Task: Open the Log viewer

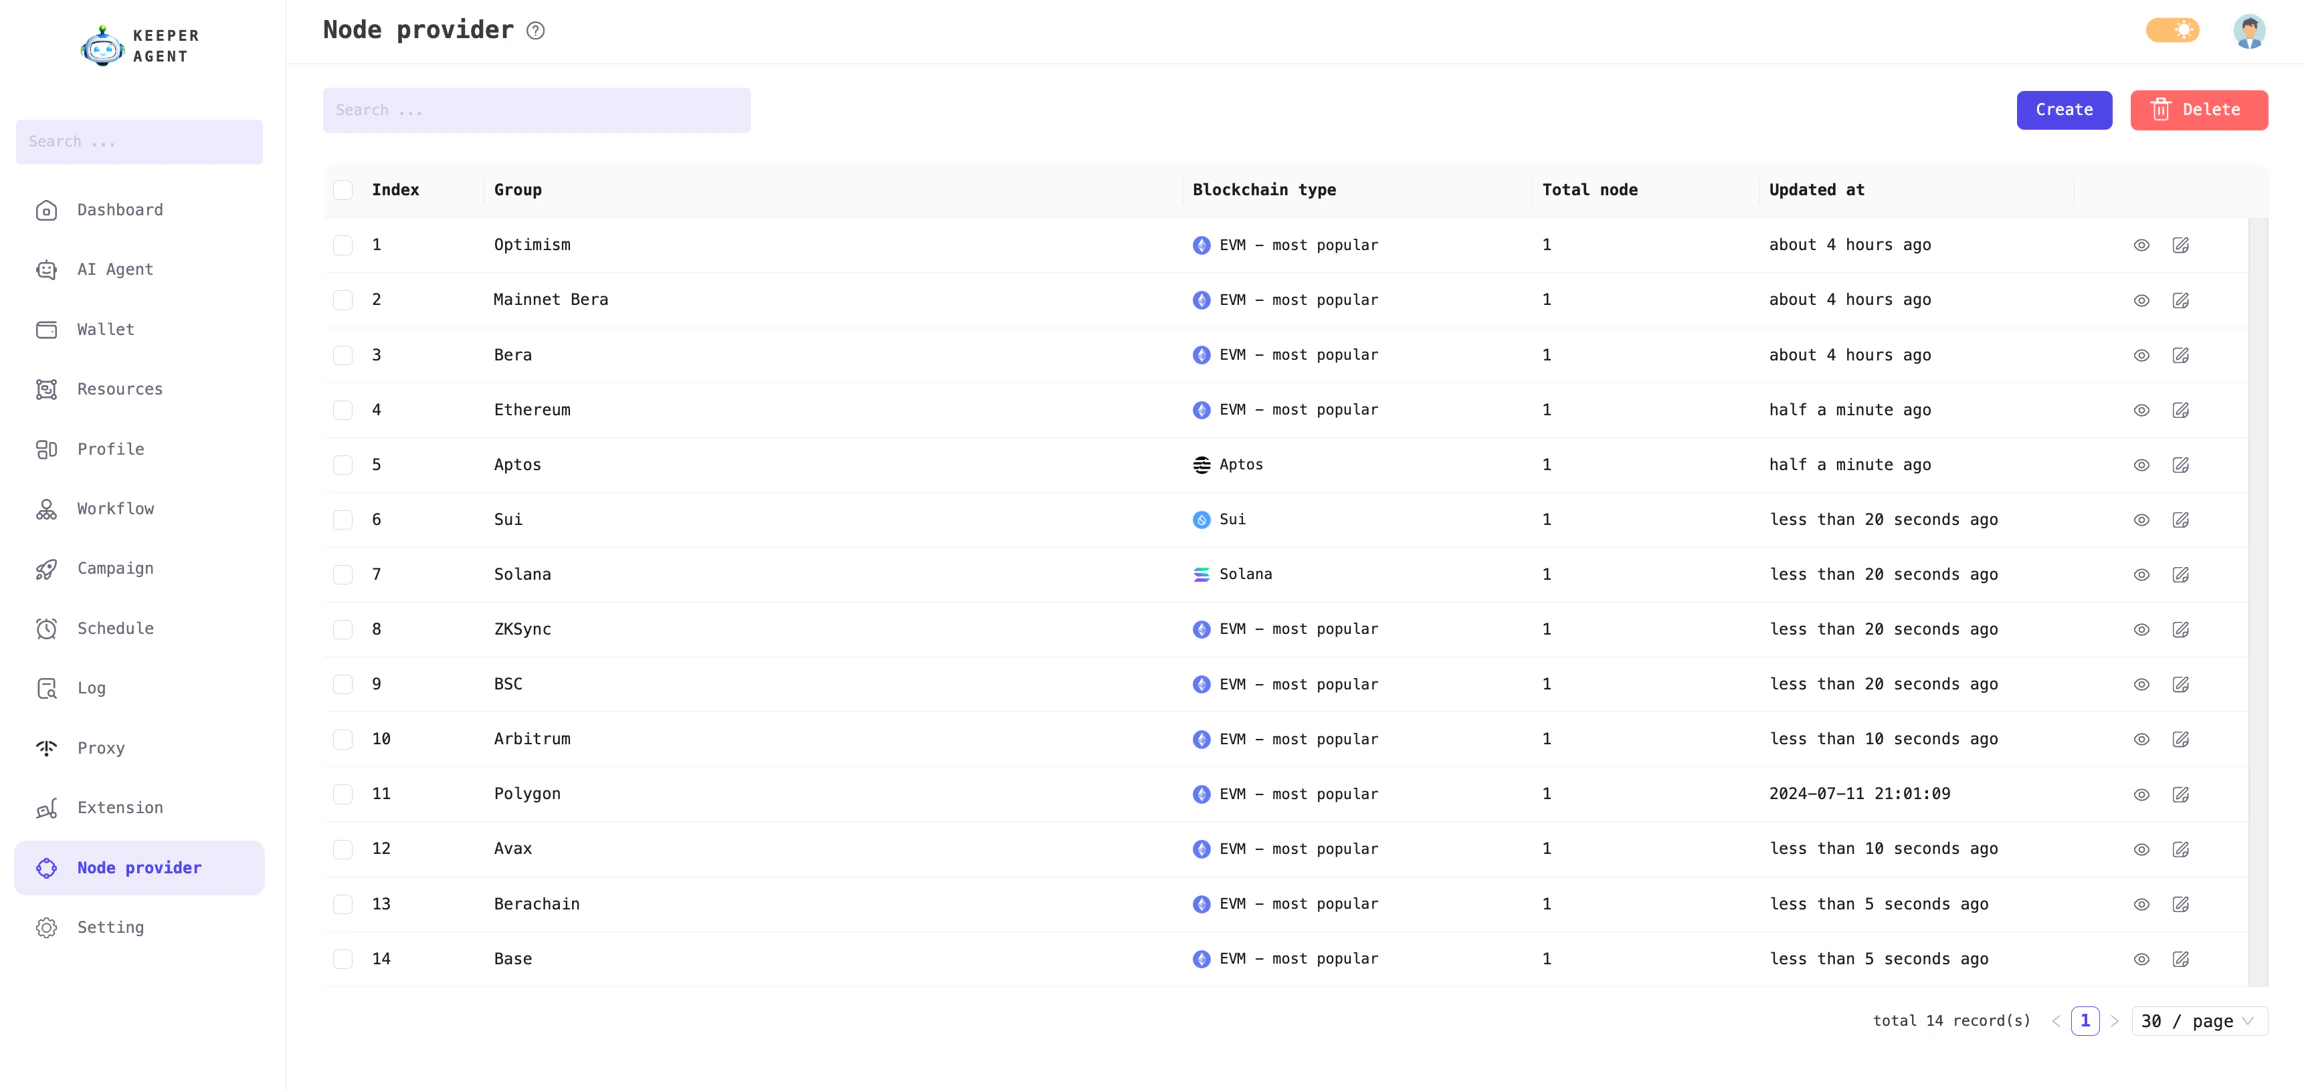Action: tap(91, 688)
